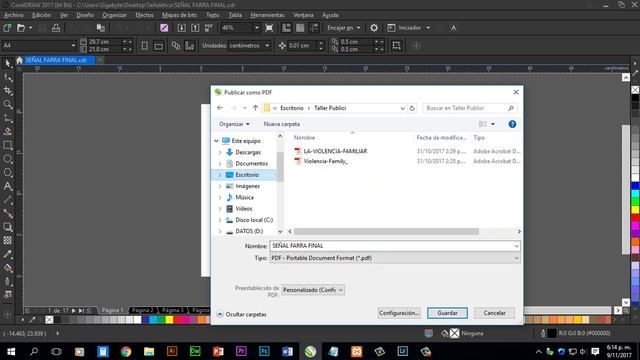
Task: Click the Cancelar button
Action: tap(494, 313)
